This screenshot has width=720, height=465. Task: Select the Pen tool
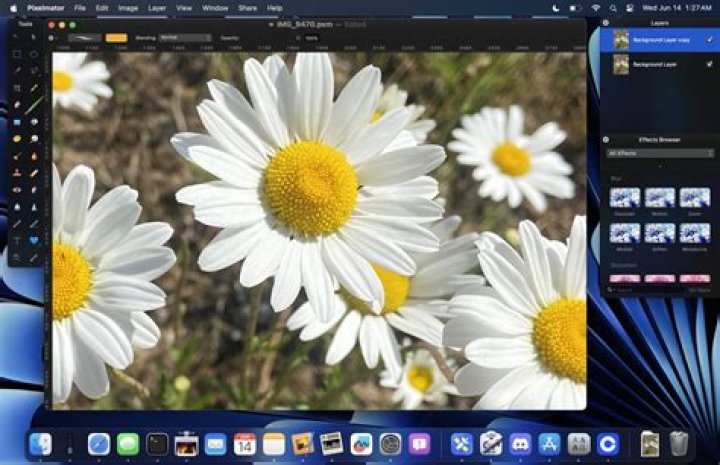[x=17, y=224]
